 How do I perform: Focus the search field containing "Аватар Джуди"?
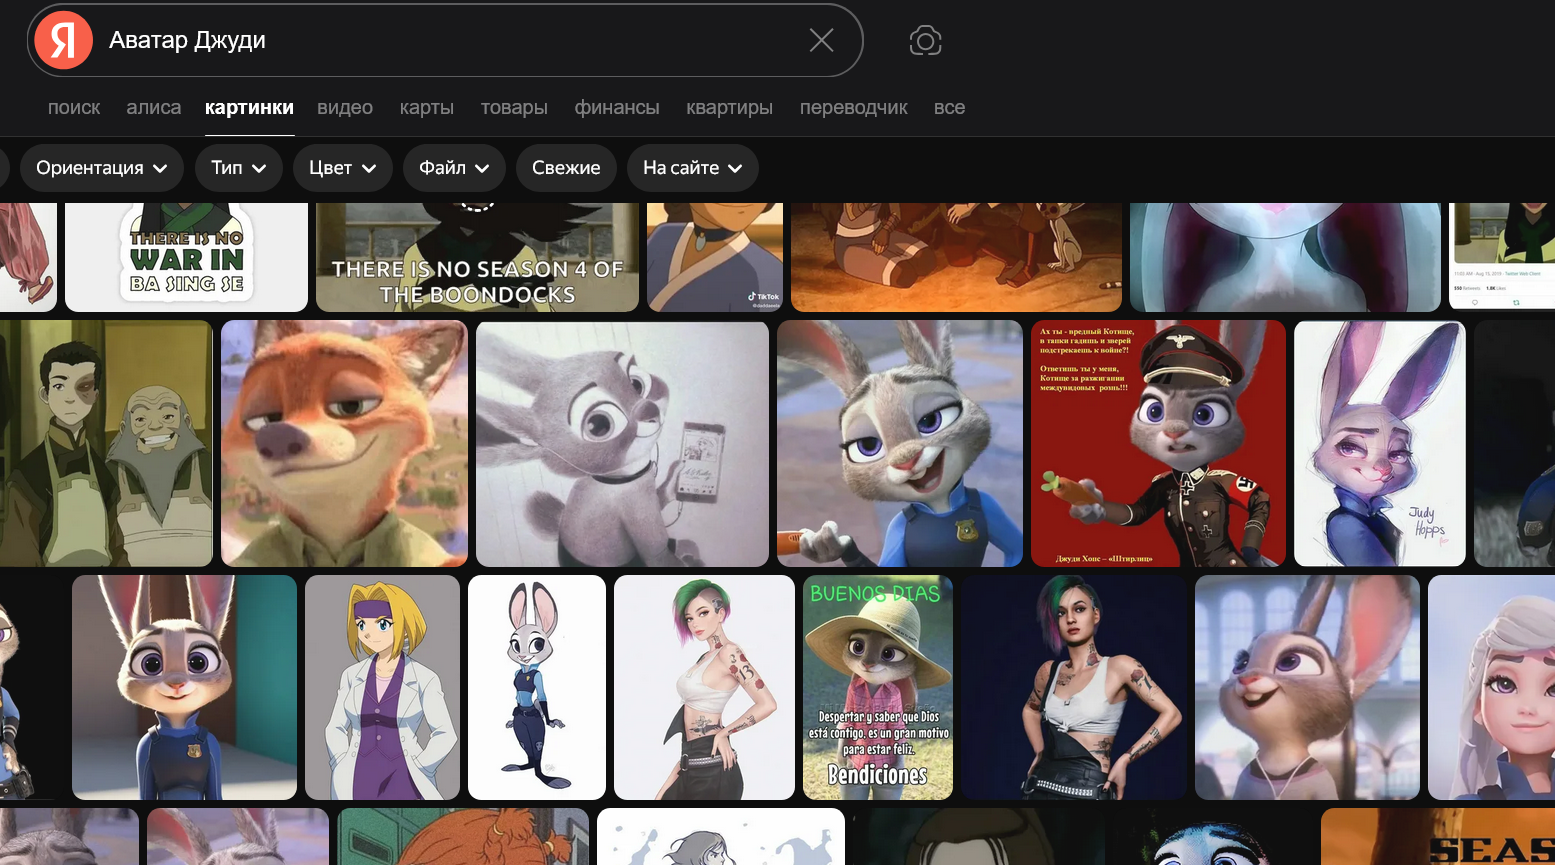point(445,40)
